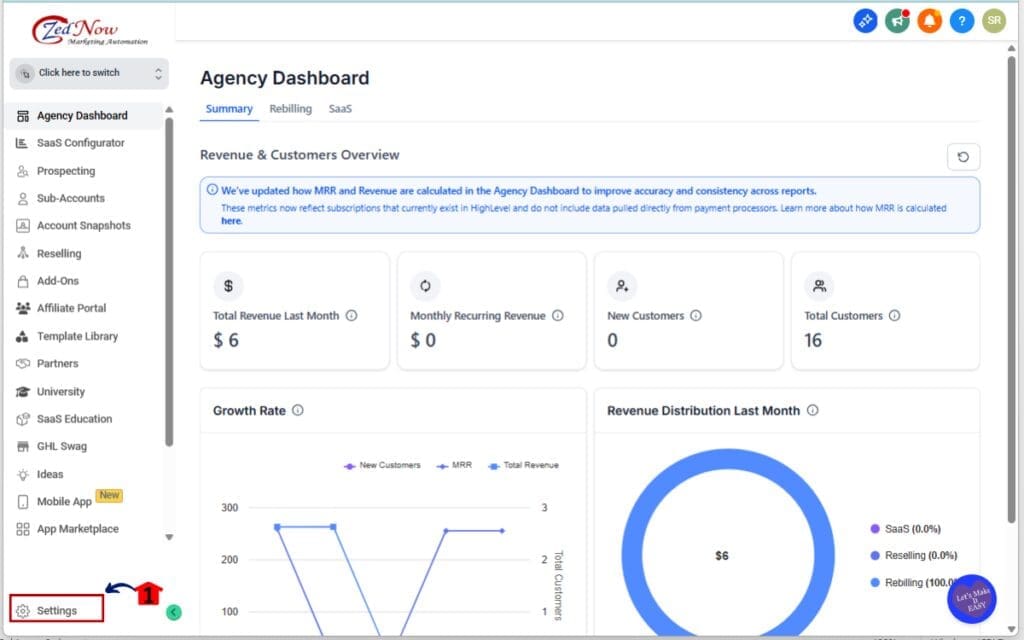
Task: Click info icon beside Total Customers
Action: 894,315
